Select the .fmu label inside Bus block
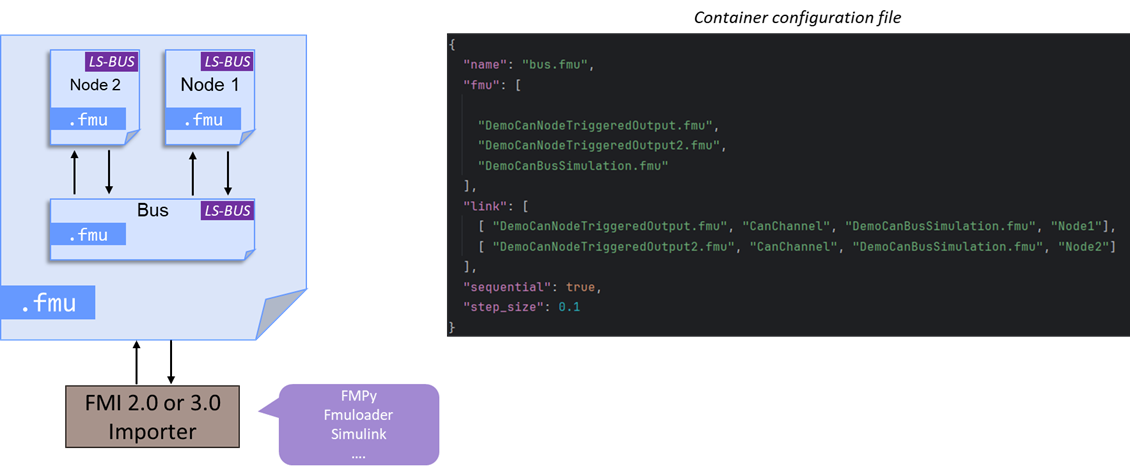 point(89,235)
